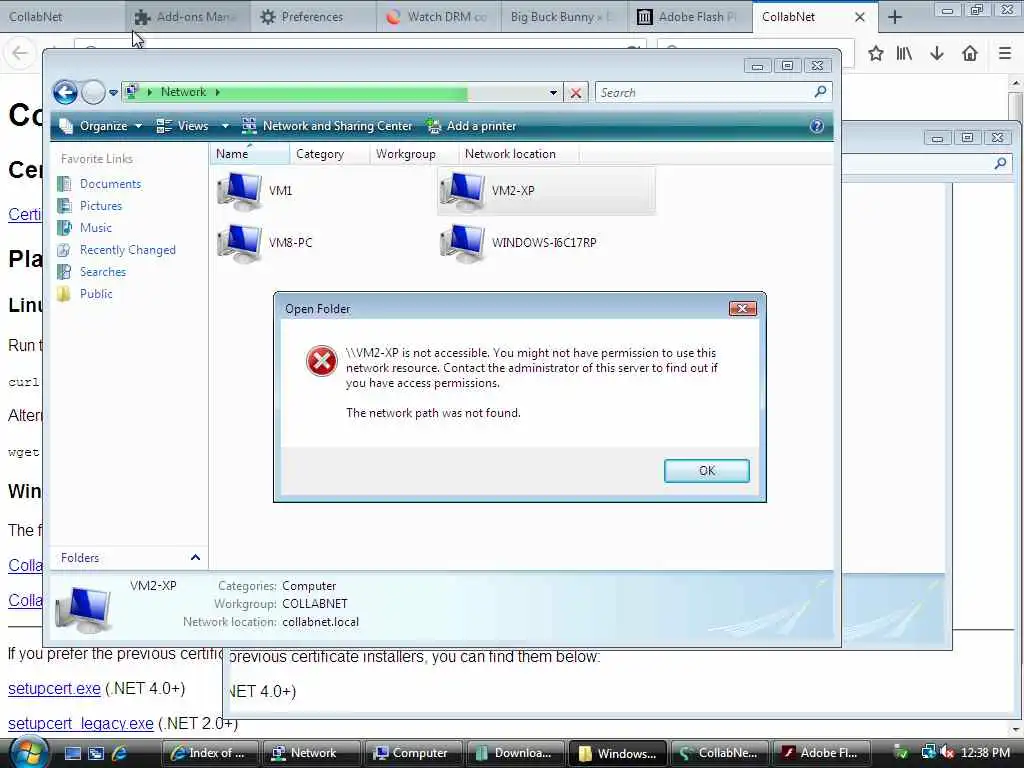Sort by Network location column header
Viewport: 1024px width, 768px height.
pos(519,154)
